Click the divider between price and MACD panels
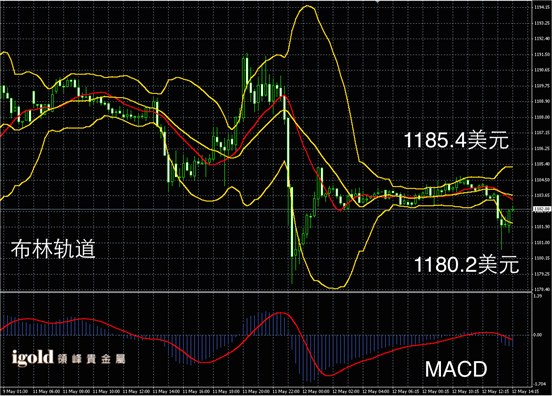The image size is (552, 396). [265, 292]
